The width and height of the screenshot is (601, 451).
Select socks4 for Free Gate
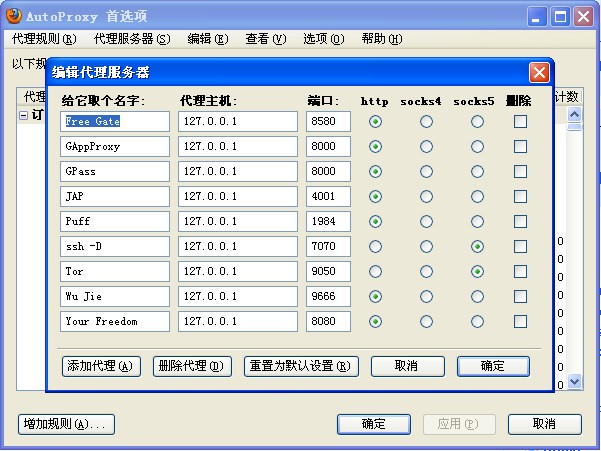(426, 121)
